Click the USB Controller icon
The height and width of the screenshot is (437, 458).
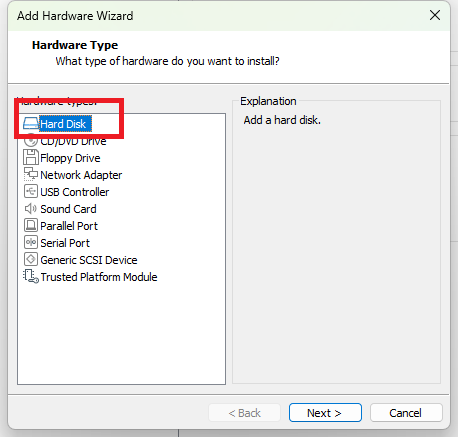point(31,191)
